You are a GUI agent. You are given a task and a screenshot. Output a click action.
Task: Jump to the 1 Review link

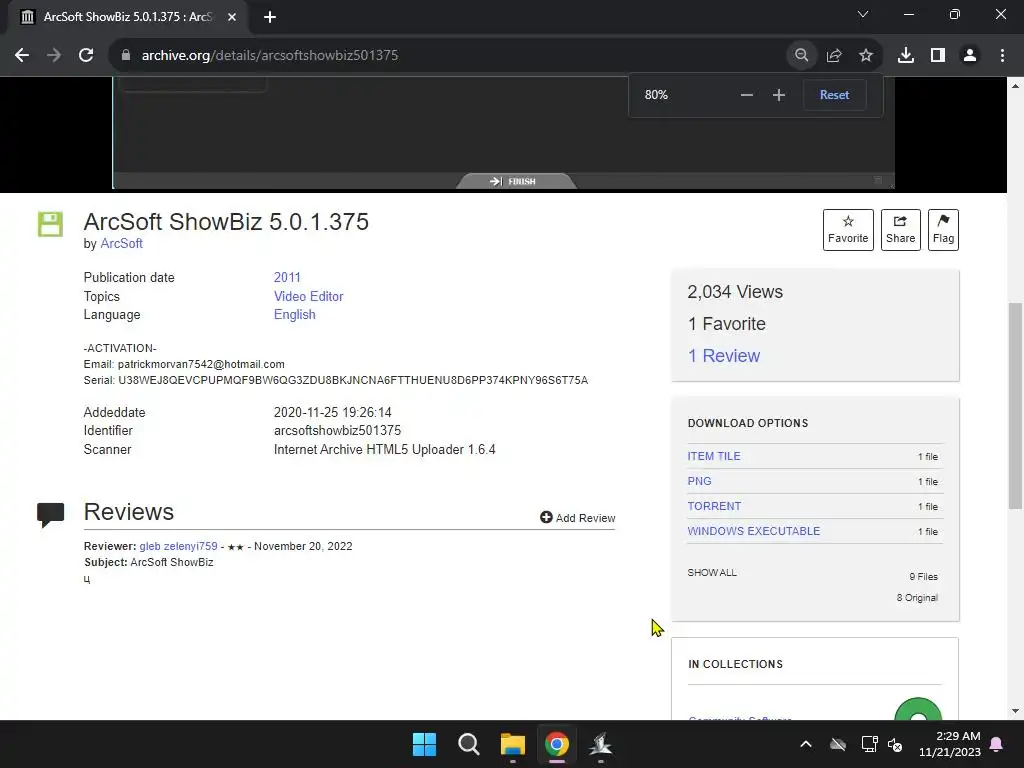tap(724, 356)
